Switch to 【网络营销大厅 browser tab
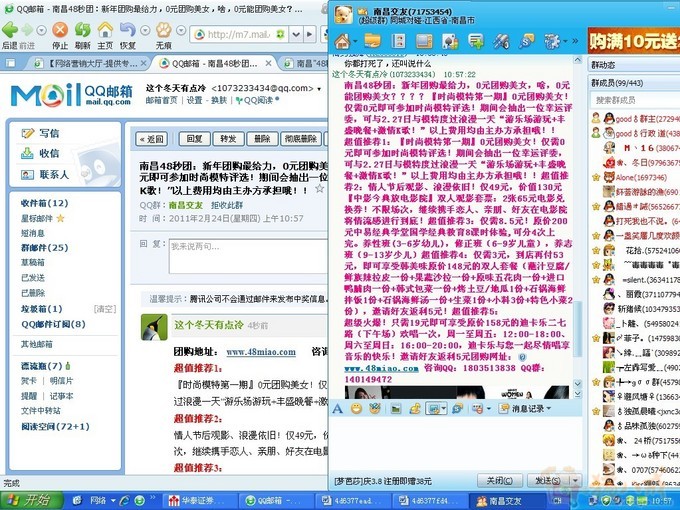The image size is (680, 510). [x=91, y=63]
